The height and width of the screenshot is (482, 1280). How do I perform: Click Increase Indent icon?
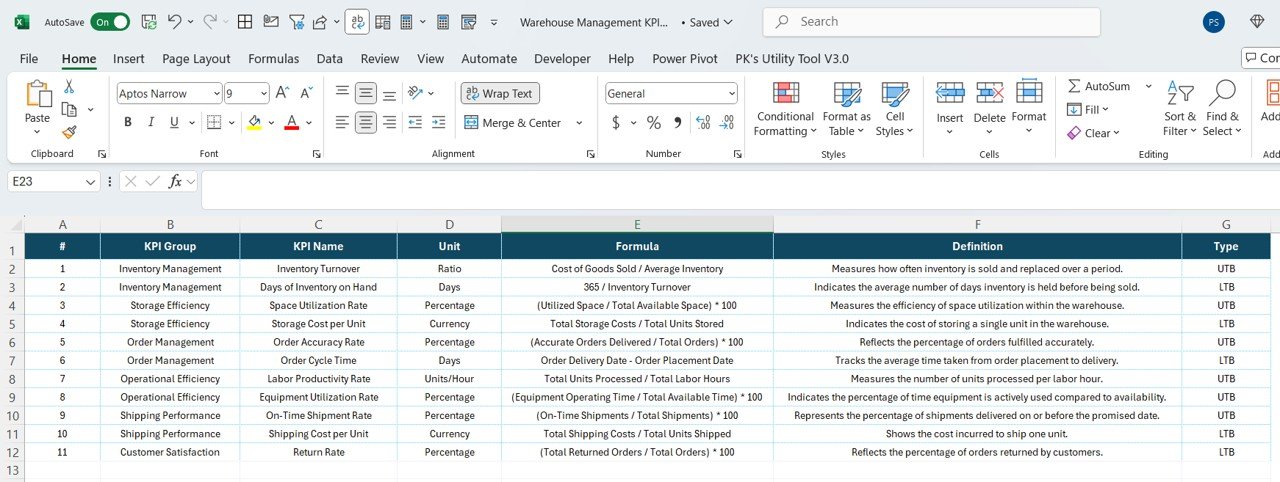click(x=440, y=123)
